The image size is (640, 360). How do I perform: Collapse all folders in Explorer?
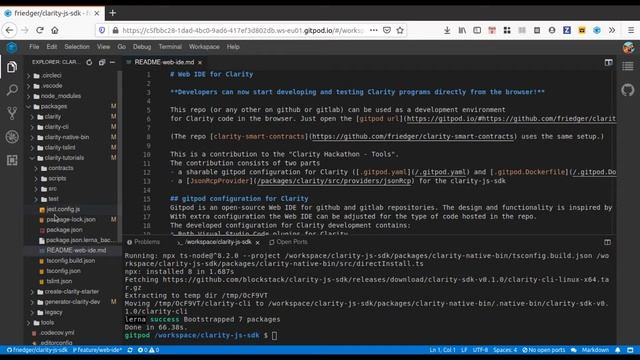coord(102,62)
